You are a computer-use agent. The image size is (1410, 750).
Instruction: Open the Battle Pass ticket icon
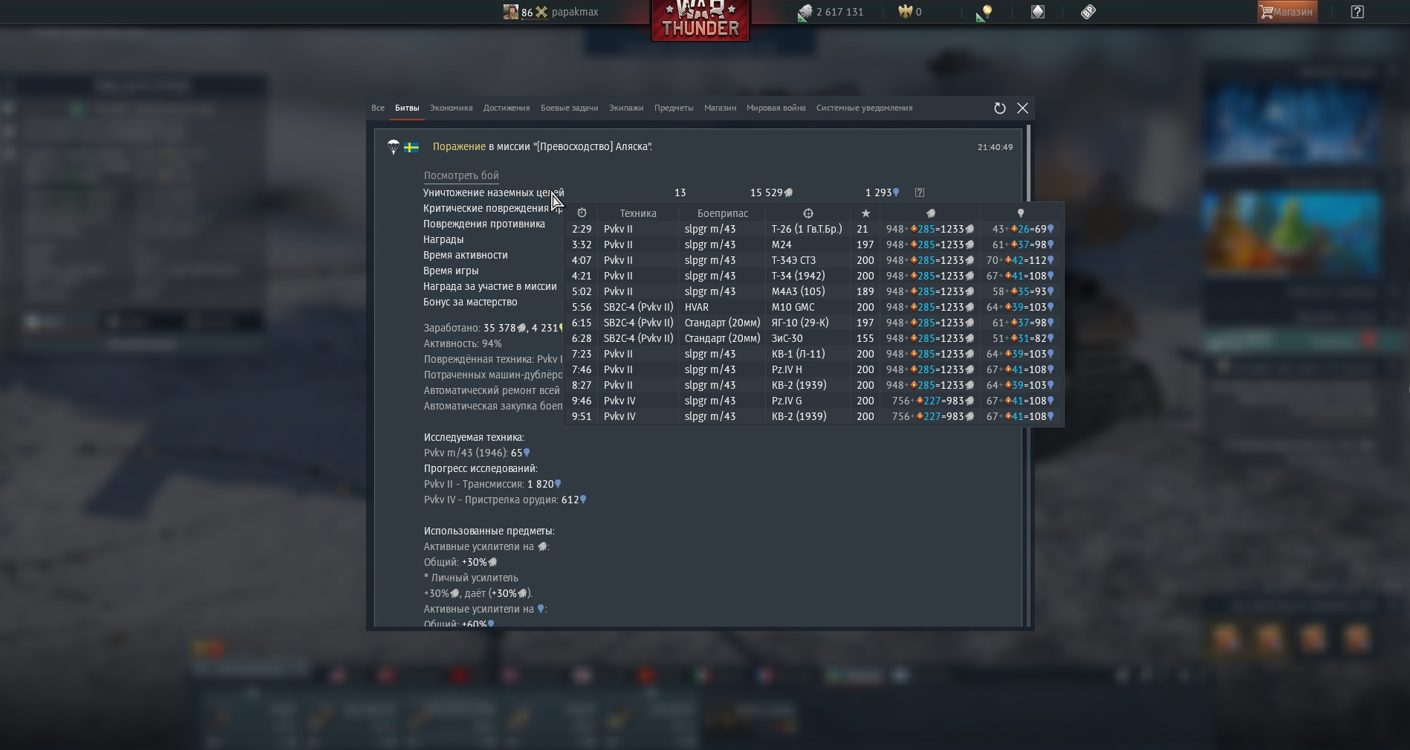click(1088, 12)
